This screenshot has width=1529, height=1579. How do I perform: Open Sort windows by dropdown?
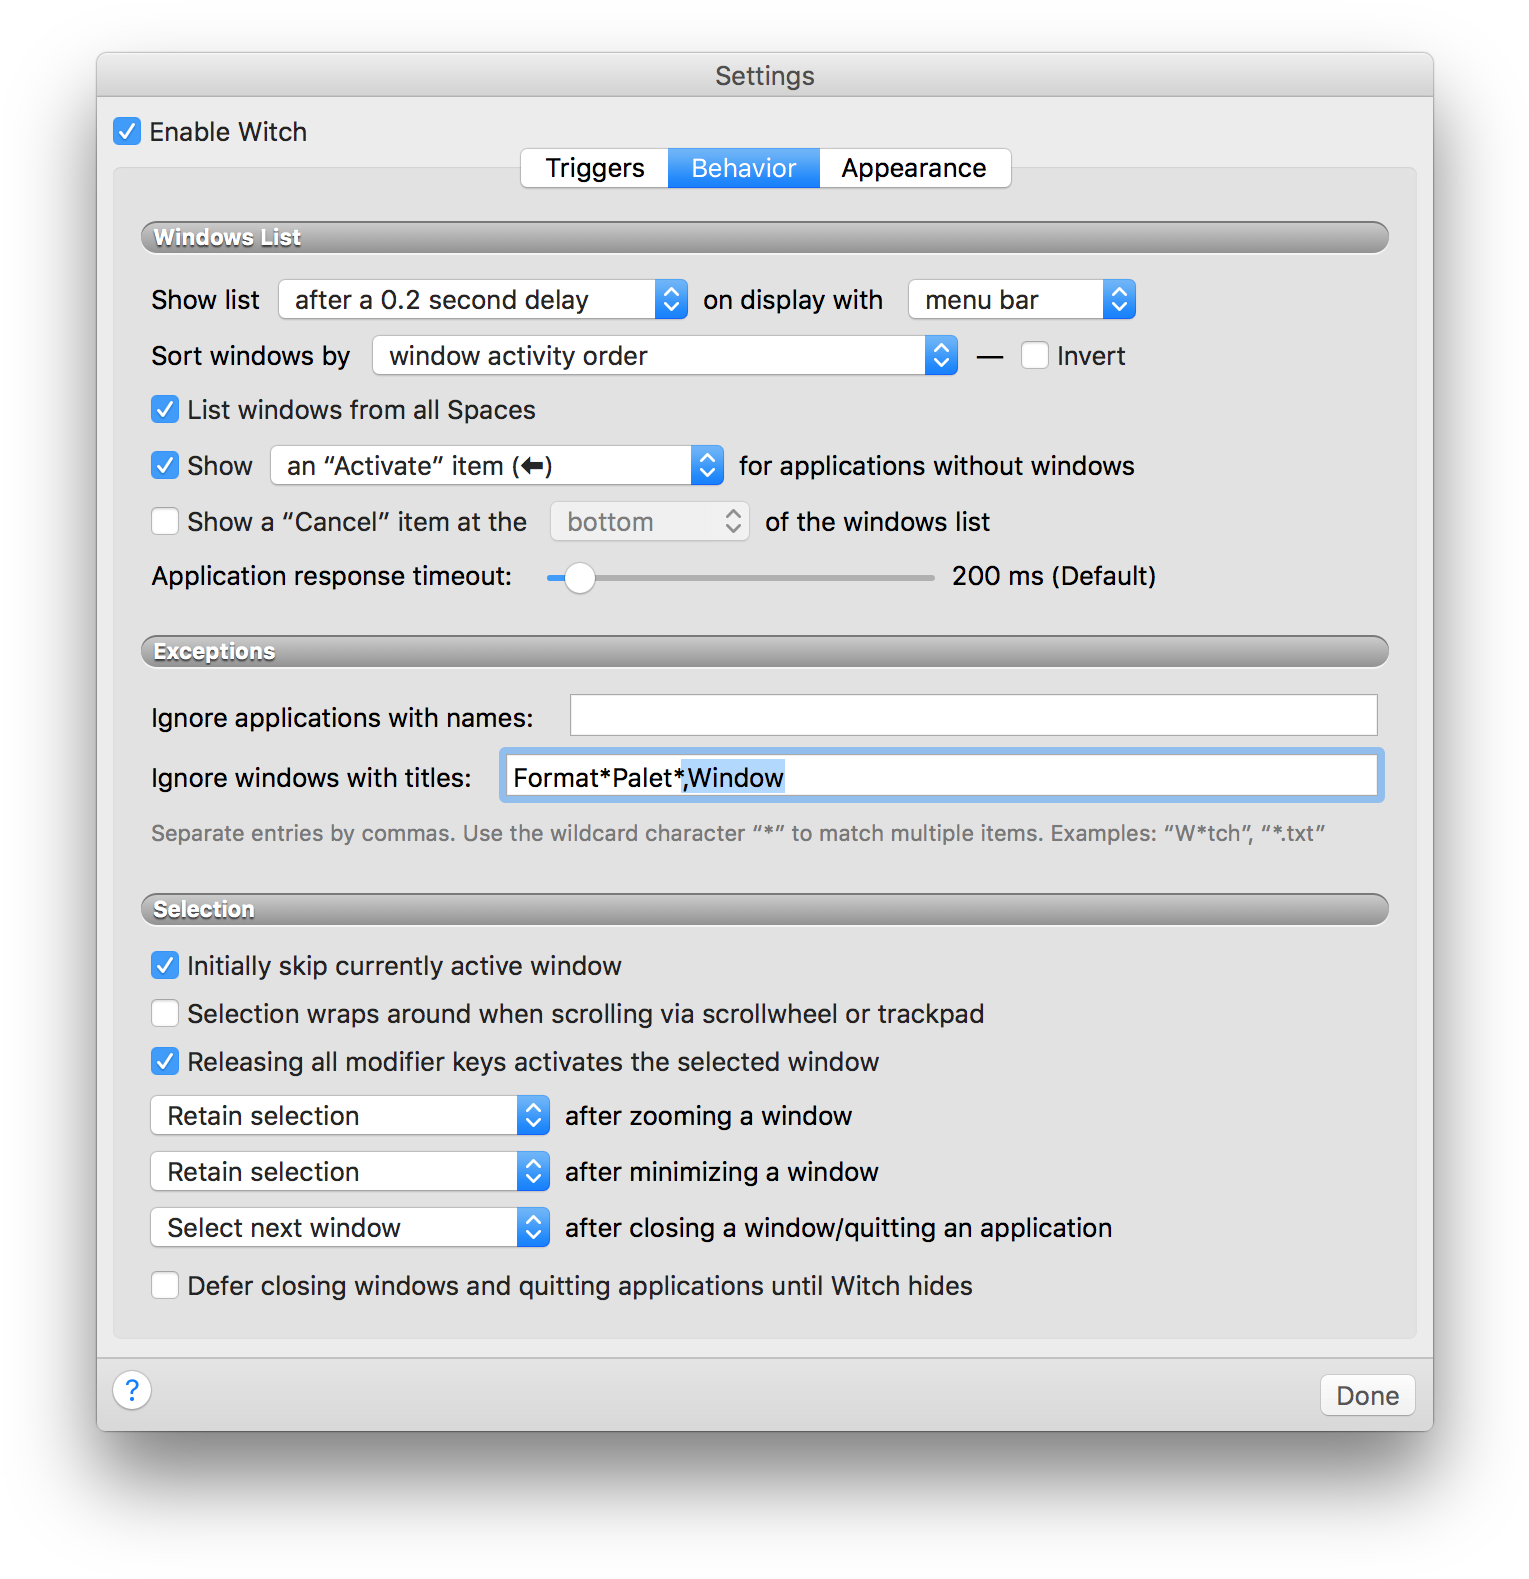point(665,355)
